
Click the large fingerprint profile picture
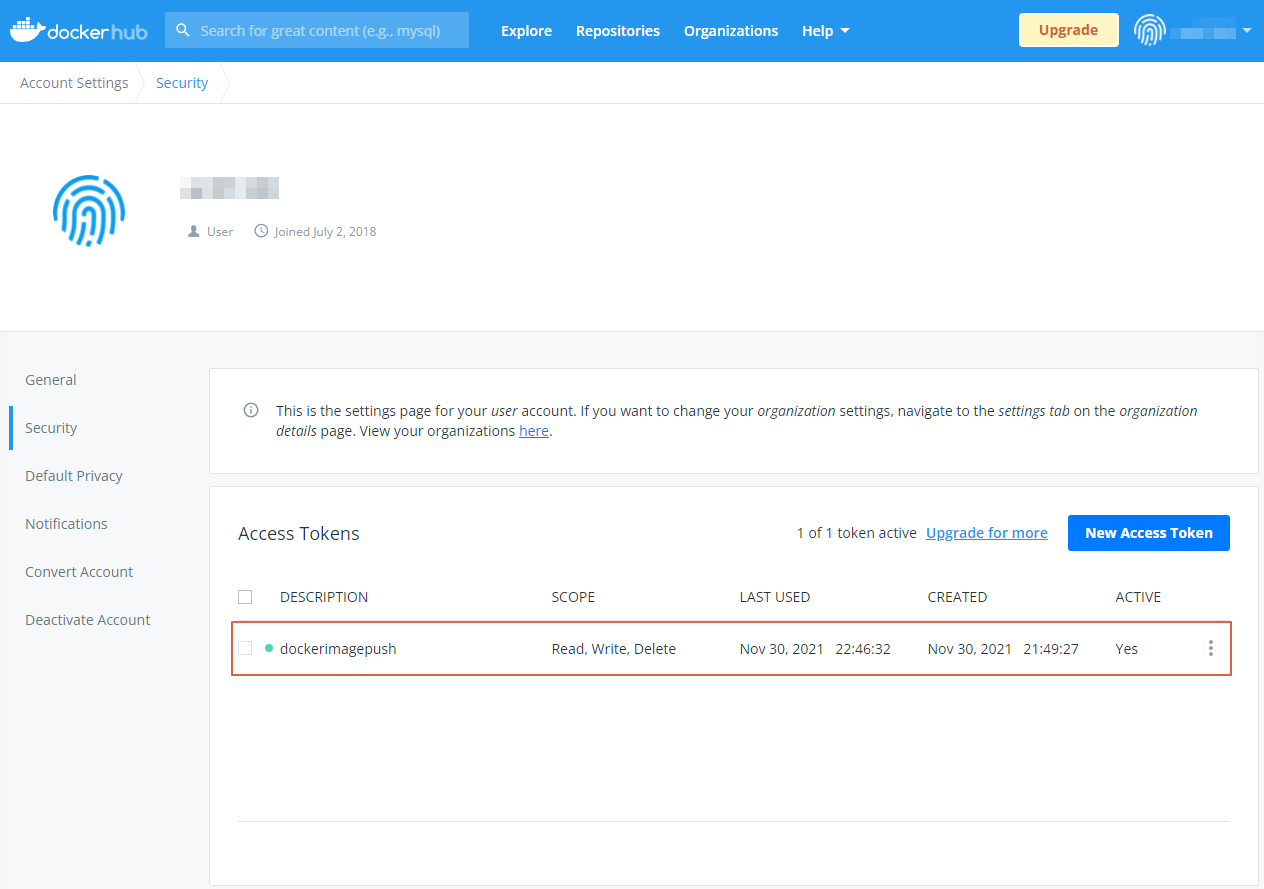coord(89,211)
